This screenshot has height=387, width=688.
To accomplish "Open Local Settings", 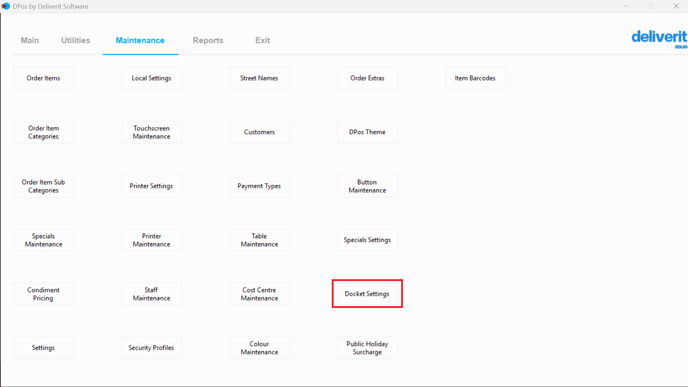I will click(151, 78).
